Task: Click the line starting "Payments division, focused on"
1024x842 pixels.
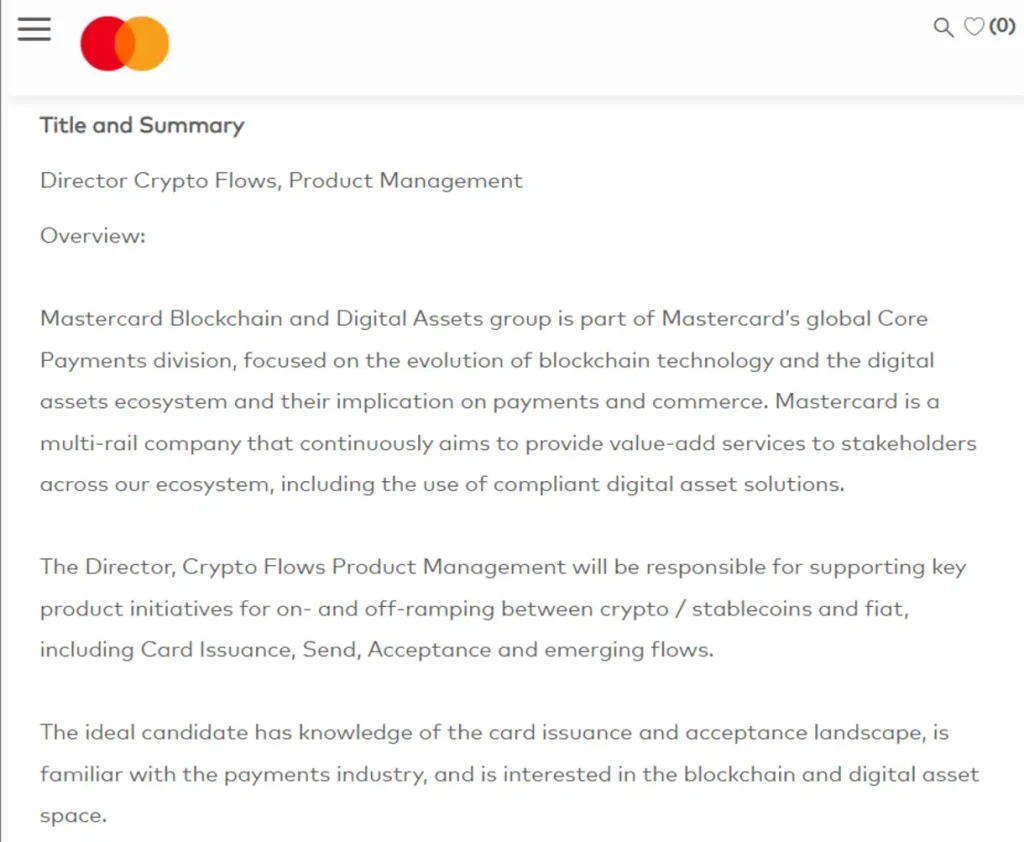Action: coord(487,360)
